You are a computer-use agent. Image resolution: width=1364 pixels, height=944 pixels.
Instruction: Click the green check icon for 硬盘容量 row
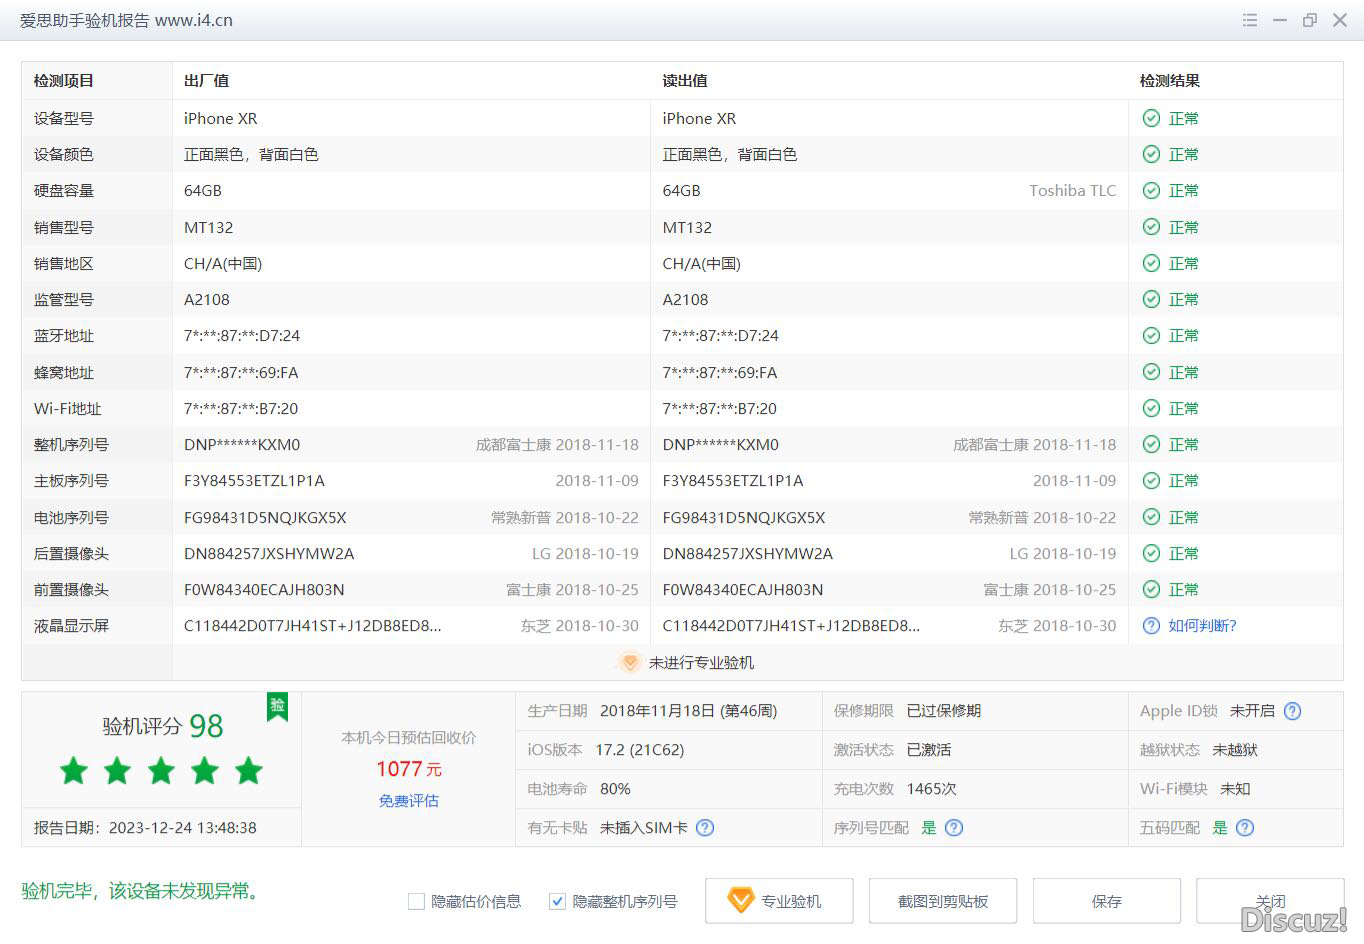1151,190
